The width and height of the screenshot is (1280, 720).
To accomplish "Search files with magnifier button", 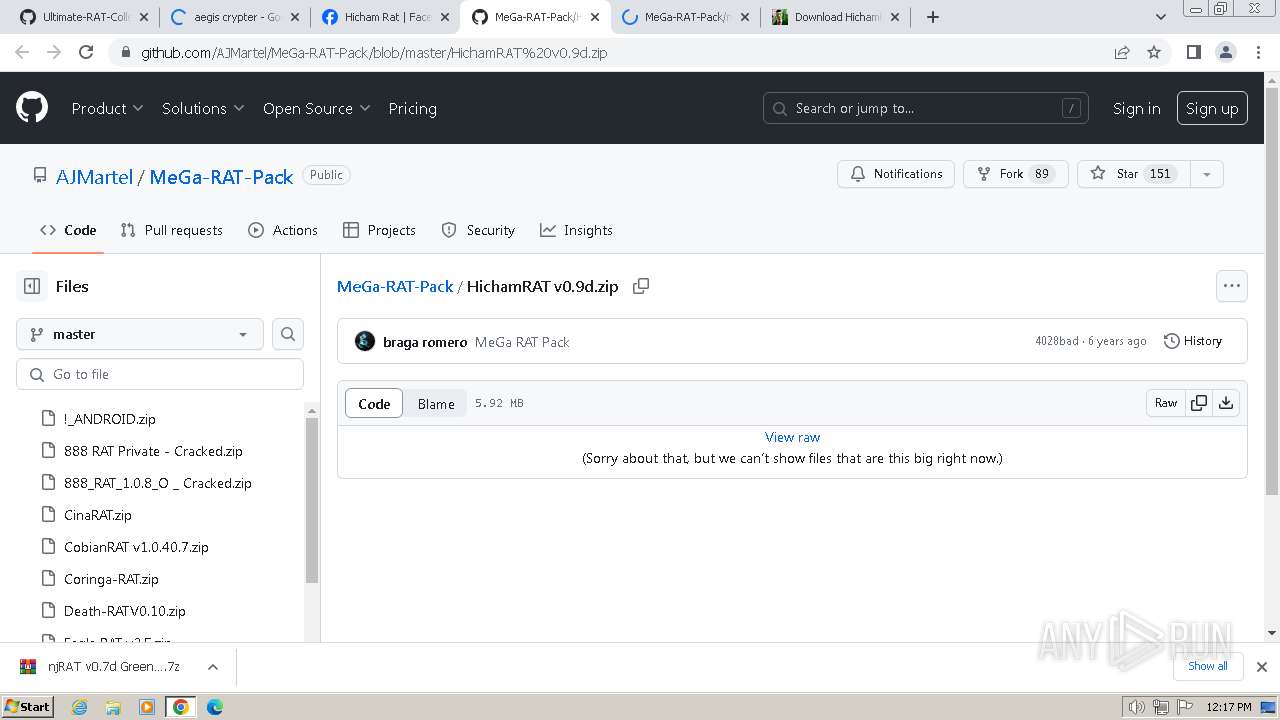I will click(288, 334).
